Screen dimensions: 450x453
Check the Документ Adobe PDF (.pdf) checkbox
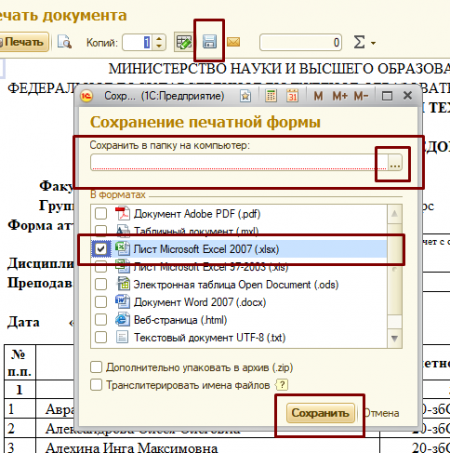coord(101,213)
